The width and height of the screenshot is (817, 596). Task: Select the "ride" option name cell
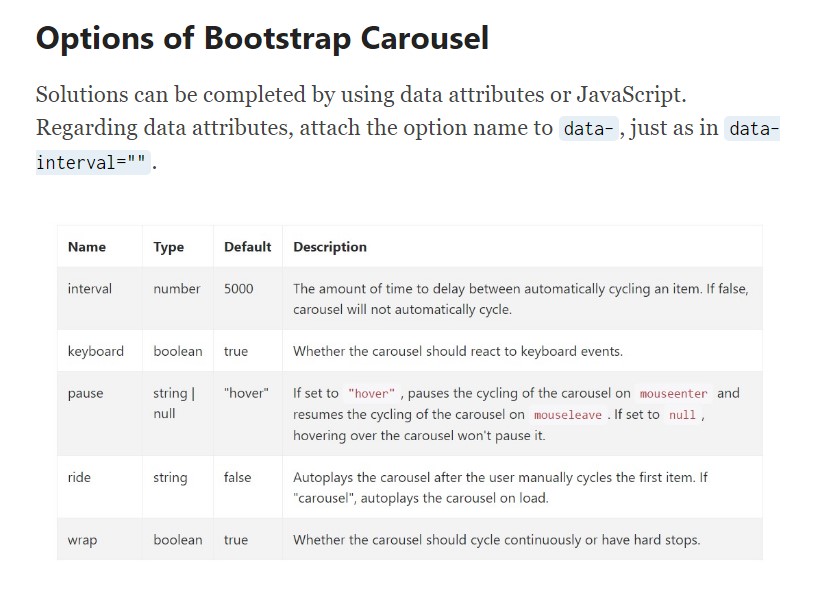tap(79, 477)
